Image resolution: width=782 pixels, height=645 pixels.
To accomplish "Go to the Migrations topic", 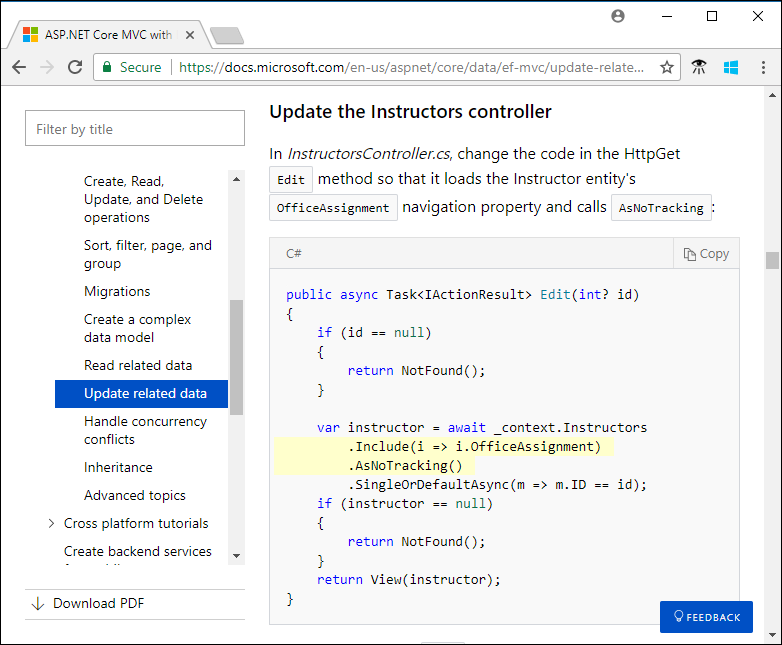I will tap(117, 291).
